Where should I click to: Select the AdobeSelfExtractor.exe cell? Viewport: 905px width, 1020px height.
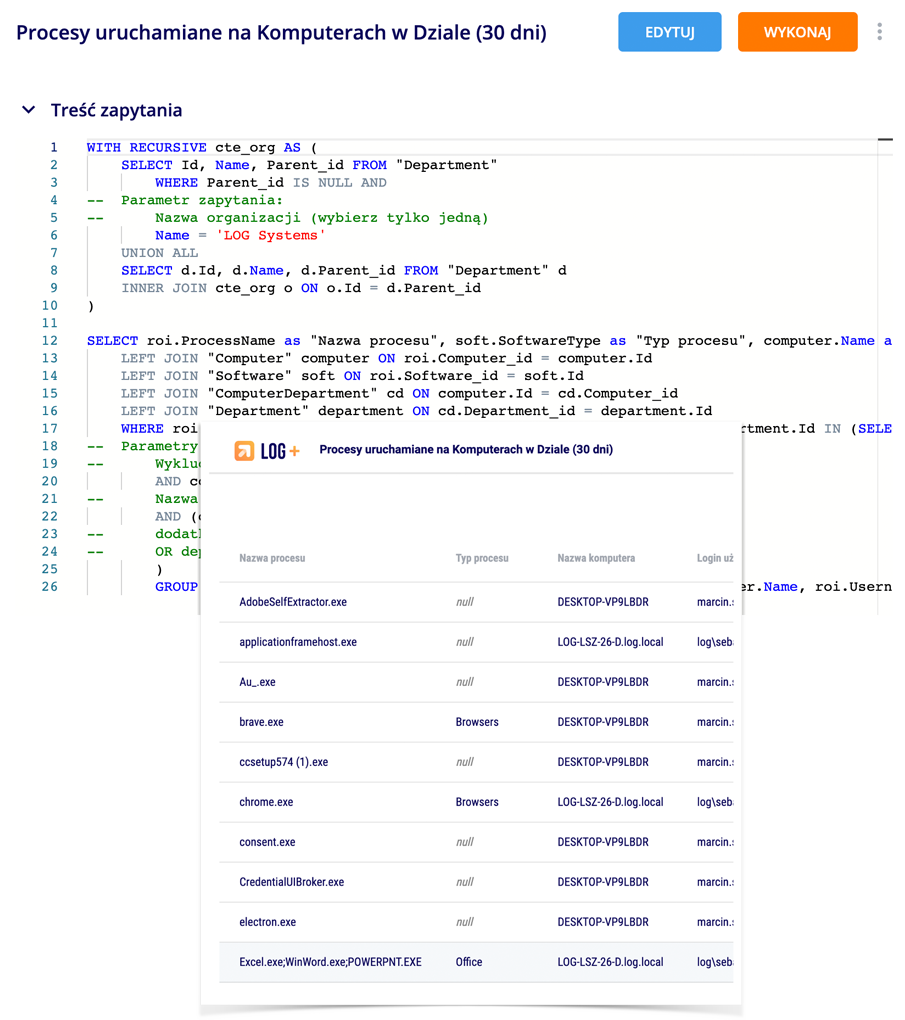point(293,602)
